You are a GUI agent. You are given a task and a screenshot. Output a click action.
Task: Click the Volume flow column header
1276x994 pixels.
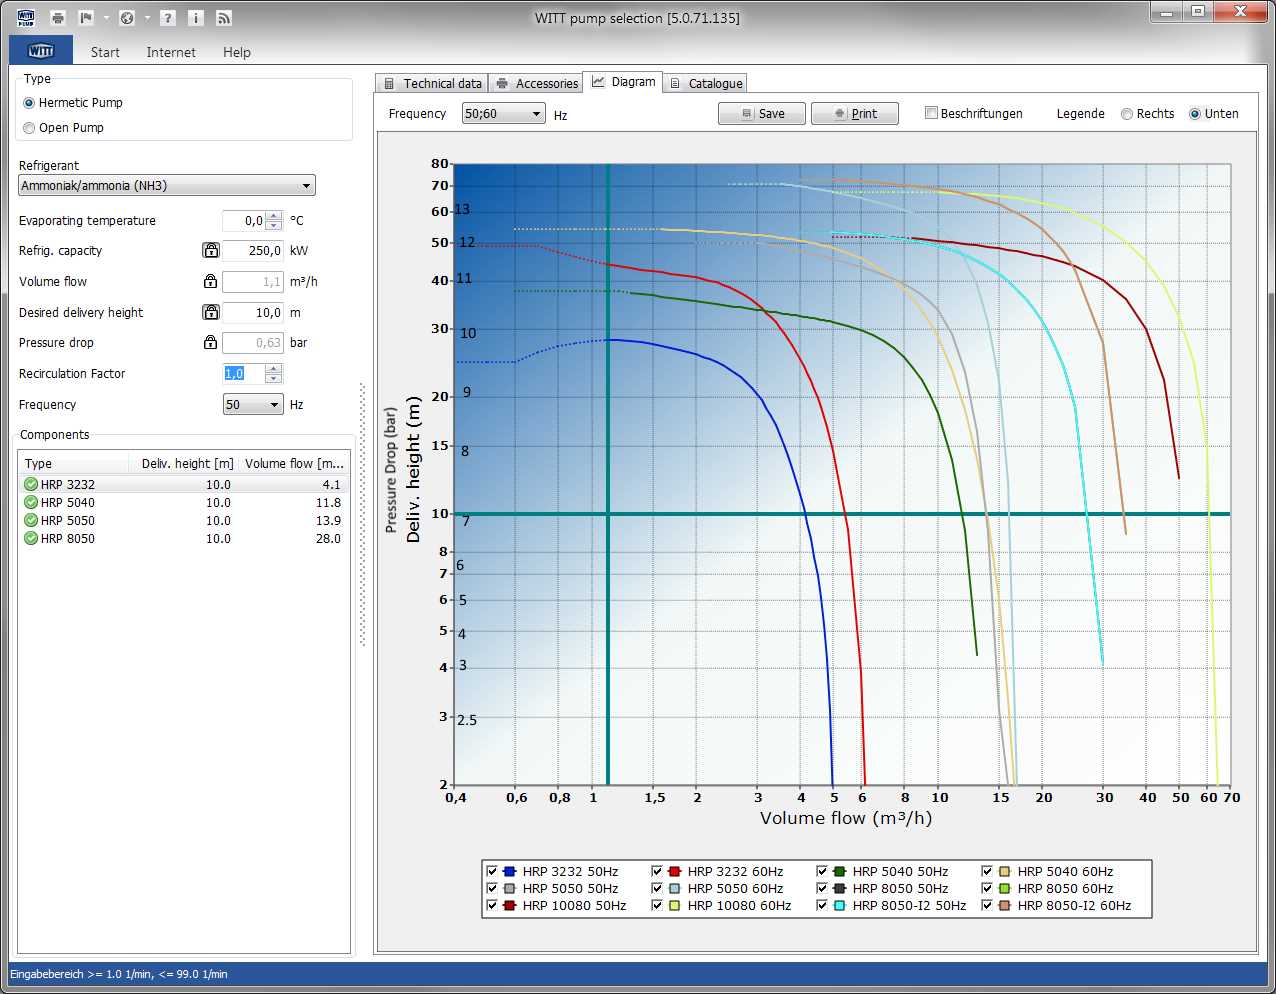(294, 463)
